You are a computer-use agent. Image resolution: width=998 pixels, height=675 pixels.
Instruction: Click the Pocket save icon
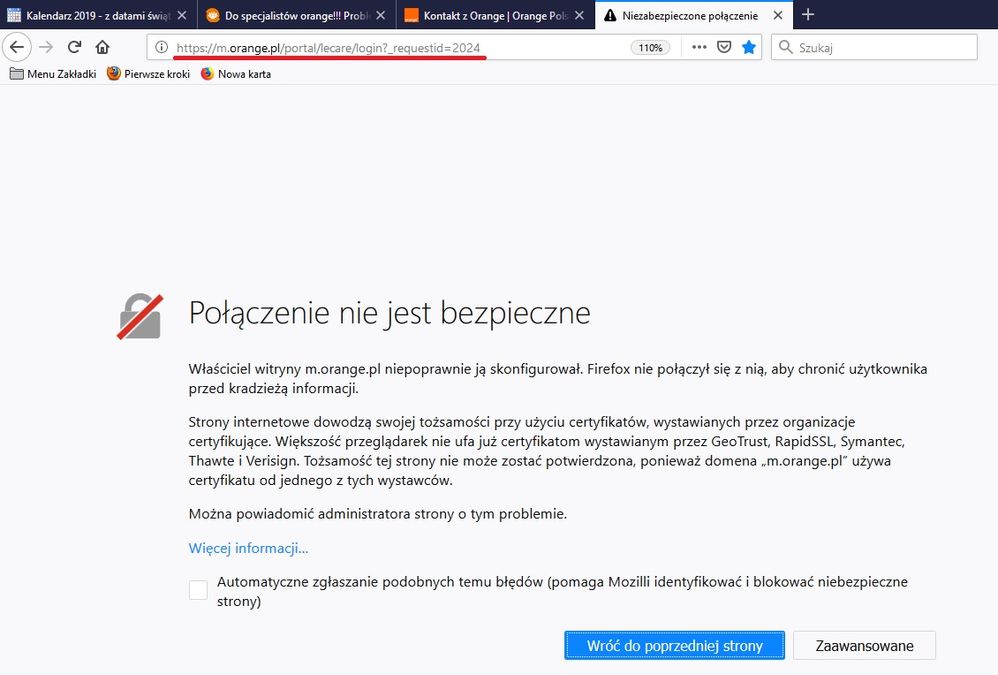724,47
